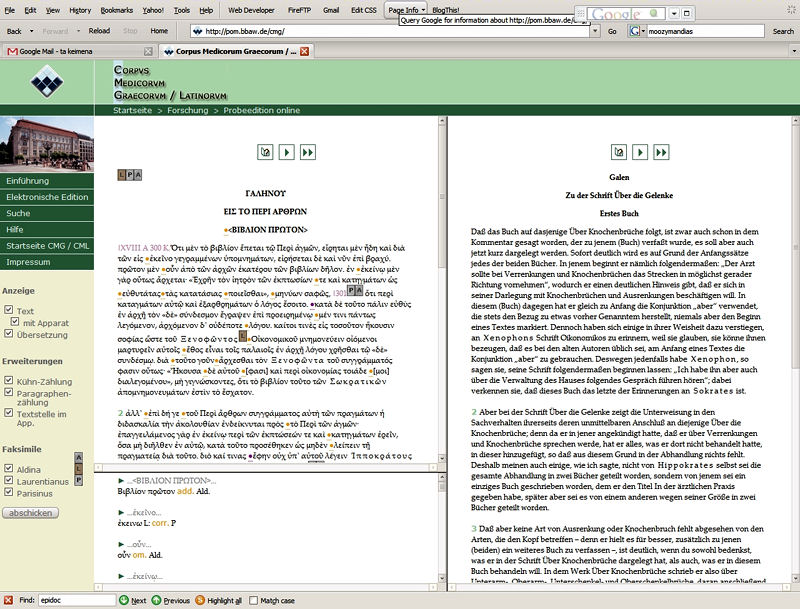Viewport: 800px width, 609px height.
Task: Click Find Previous arrow icon
Action: pyautogui.click(x=156, y=600)
